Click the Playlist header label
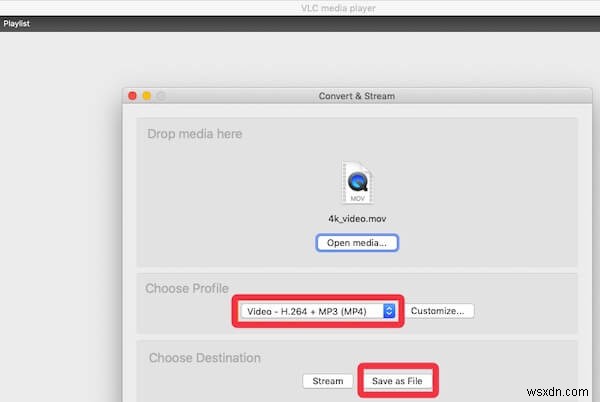This screenshot has width=600, height=402. (16, 23)
